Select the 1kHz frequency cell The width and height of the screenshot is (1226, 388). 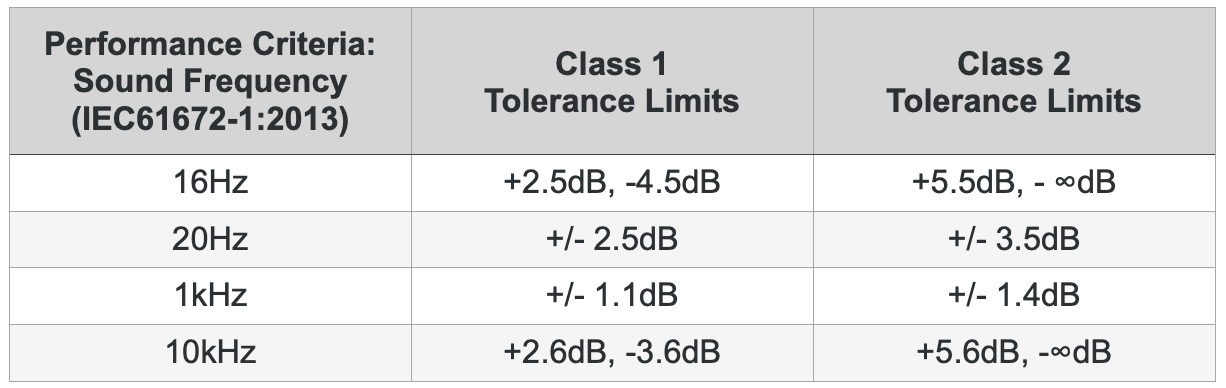(x=210, y=296)
